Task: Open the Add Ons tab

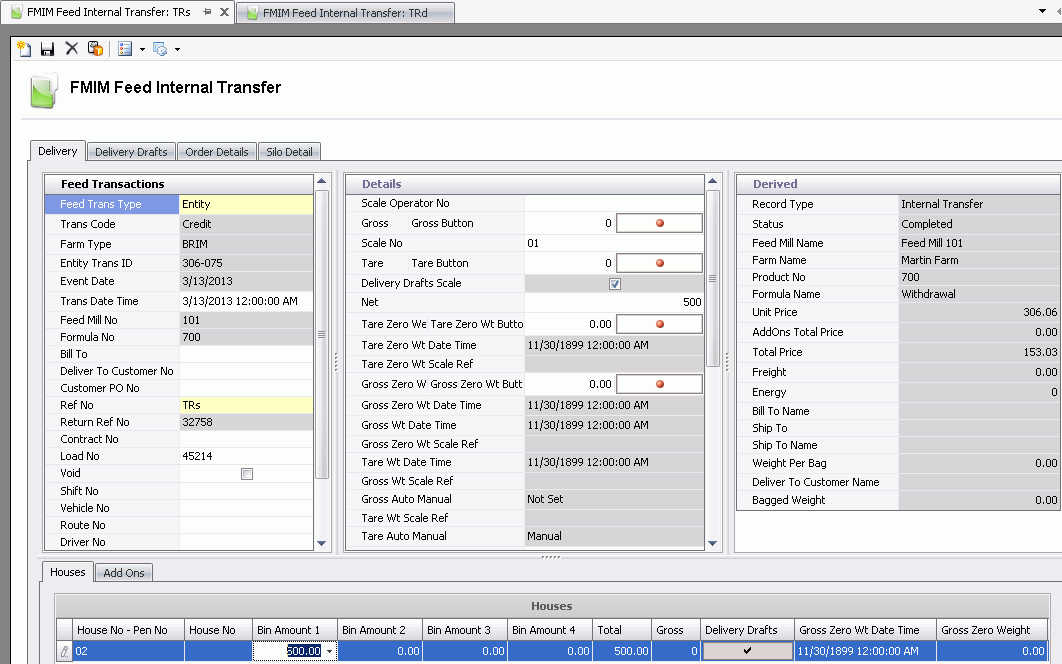Action: [123, 572]
